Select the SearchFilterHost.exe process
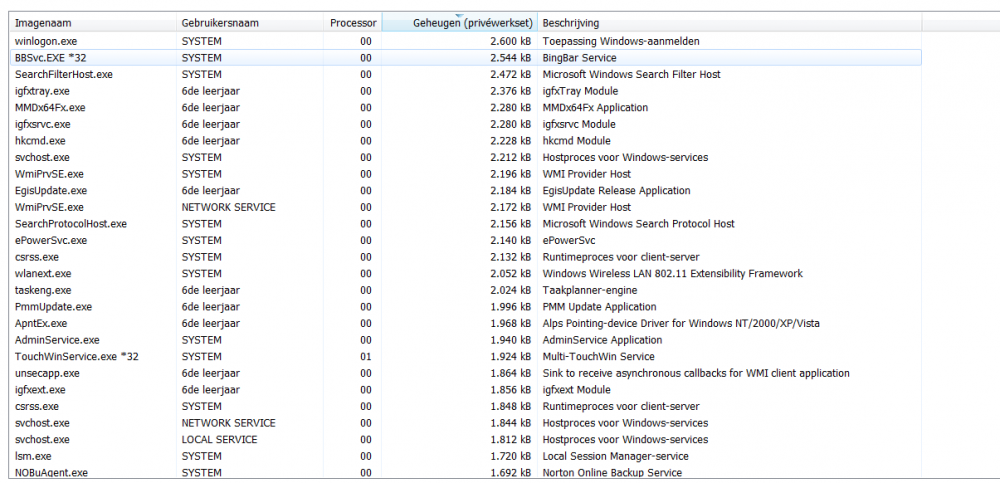 click(x=64, y=74)
